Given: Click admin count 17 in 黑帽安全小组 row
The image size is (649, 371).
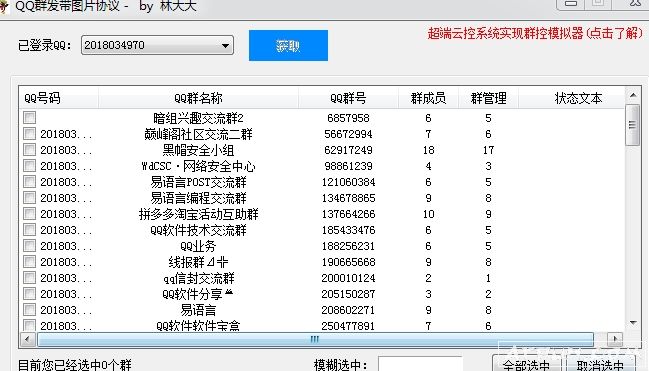Looking at the screenshot, I should (x=488, y=150).
